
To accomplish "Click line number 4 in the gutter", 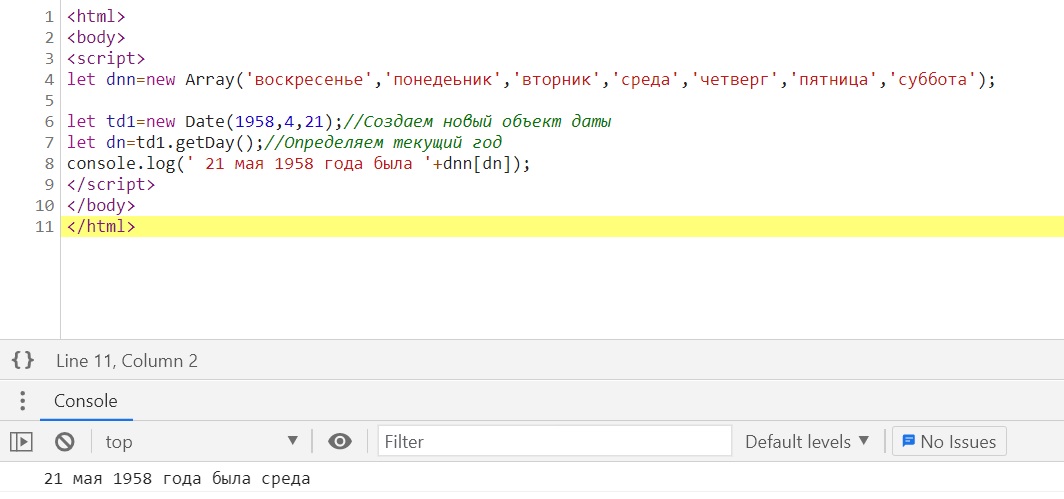I will (x=48, y=80).
